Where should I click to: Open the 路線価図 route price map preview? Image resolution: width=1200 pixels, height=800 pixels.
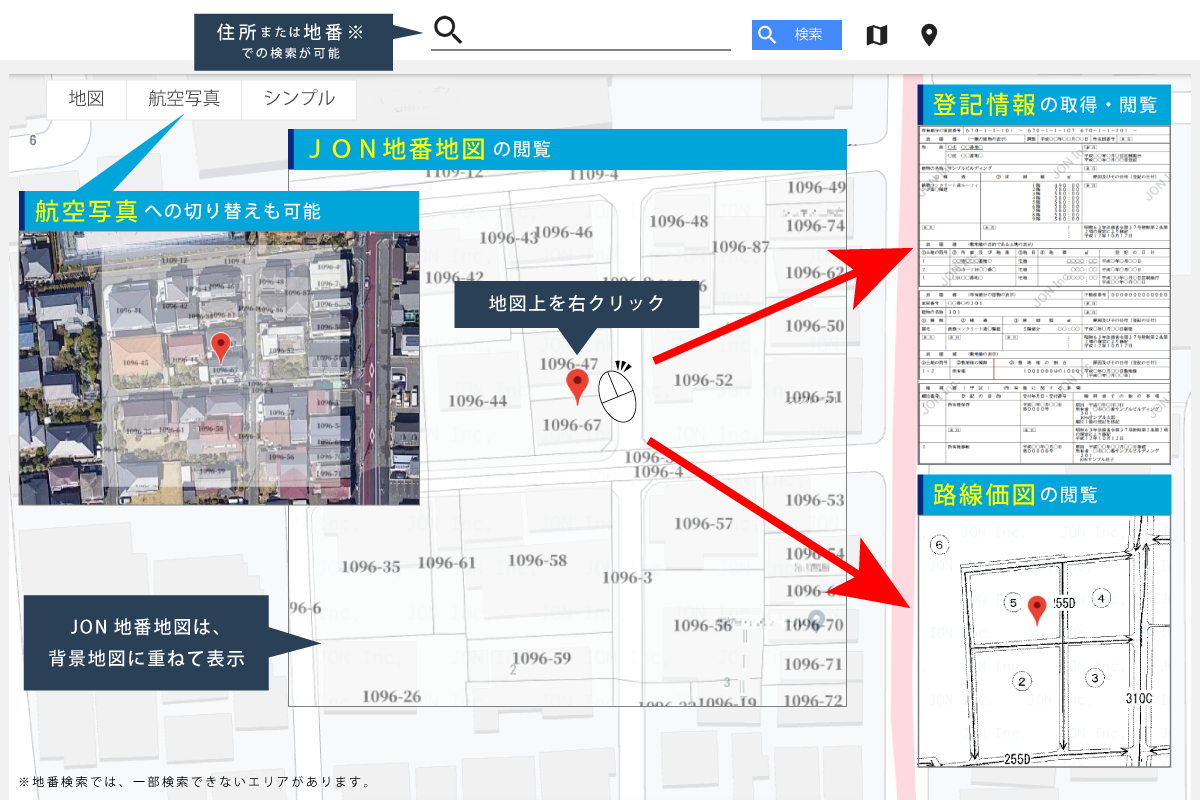click(1044, 641)
